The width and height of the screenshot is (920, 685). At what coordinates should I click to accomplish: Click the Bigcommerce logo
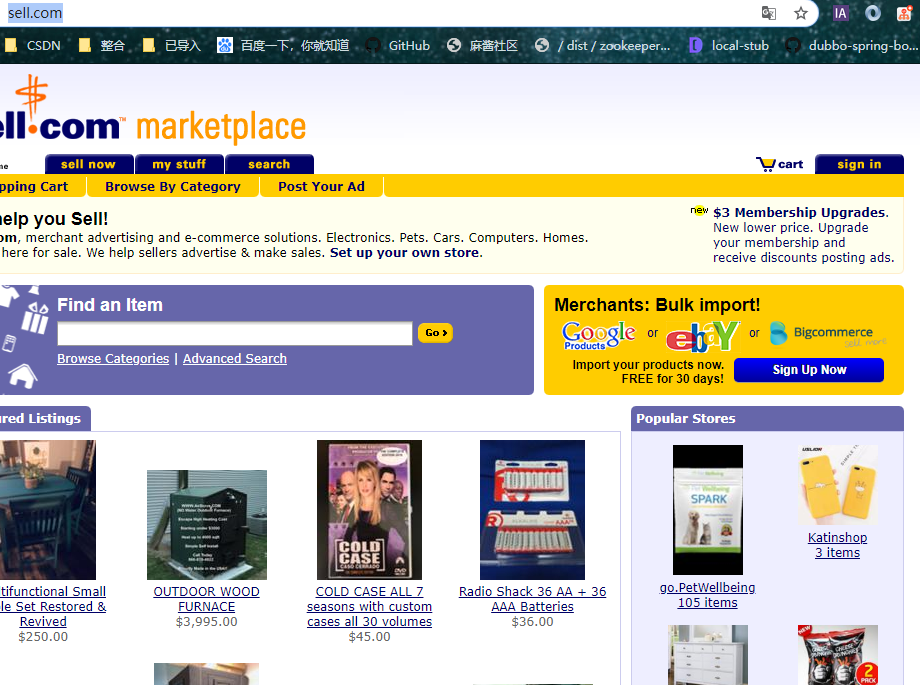[x=827, y=333]
